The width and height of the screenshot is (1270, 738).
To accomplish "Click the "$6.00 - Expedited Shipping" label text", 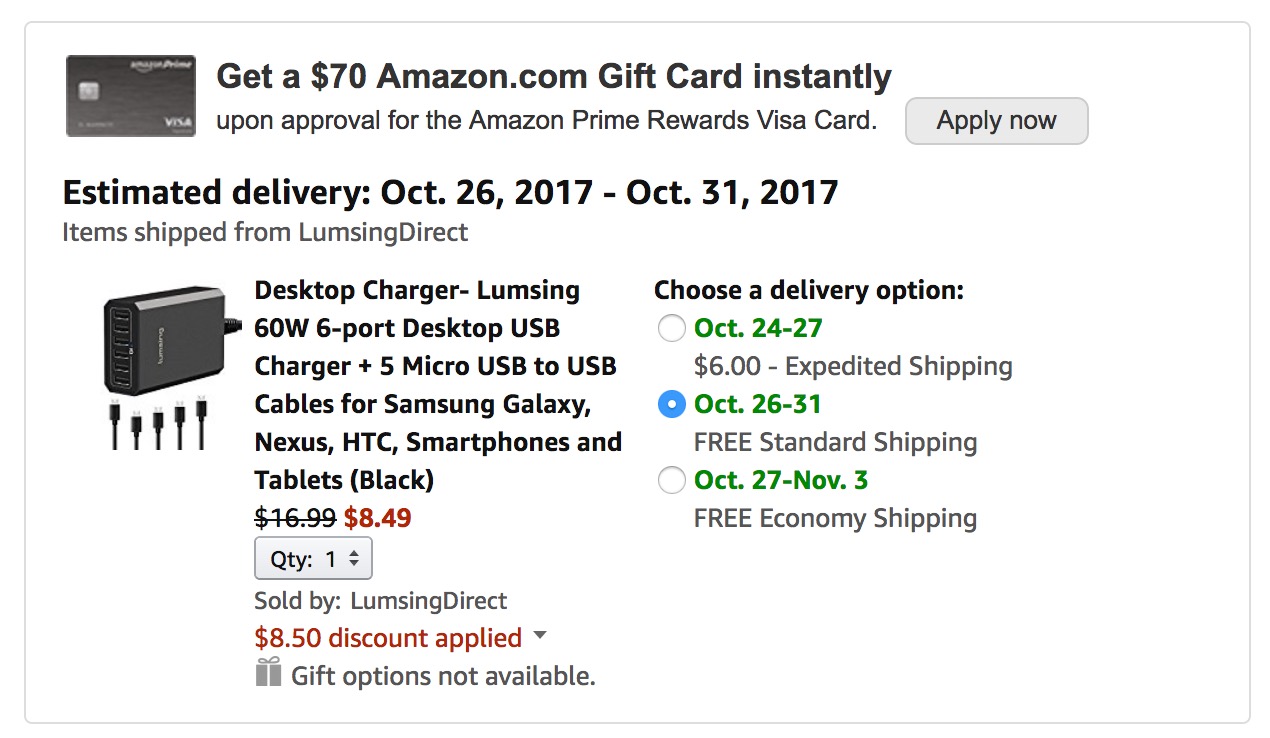I will point(853,366).
